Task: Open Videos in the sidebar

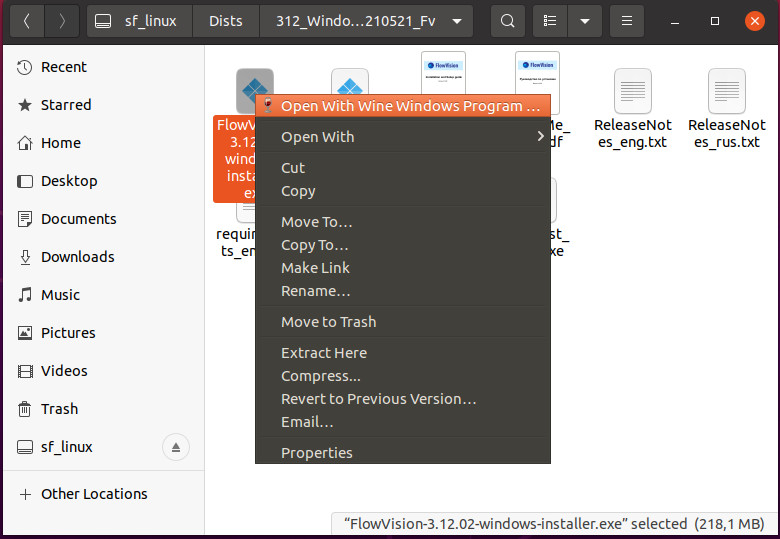Action: (103, 371)
